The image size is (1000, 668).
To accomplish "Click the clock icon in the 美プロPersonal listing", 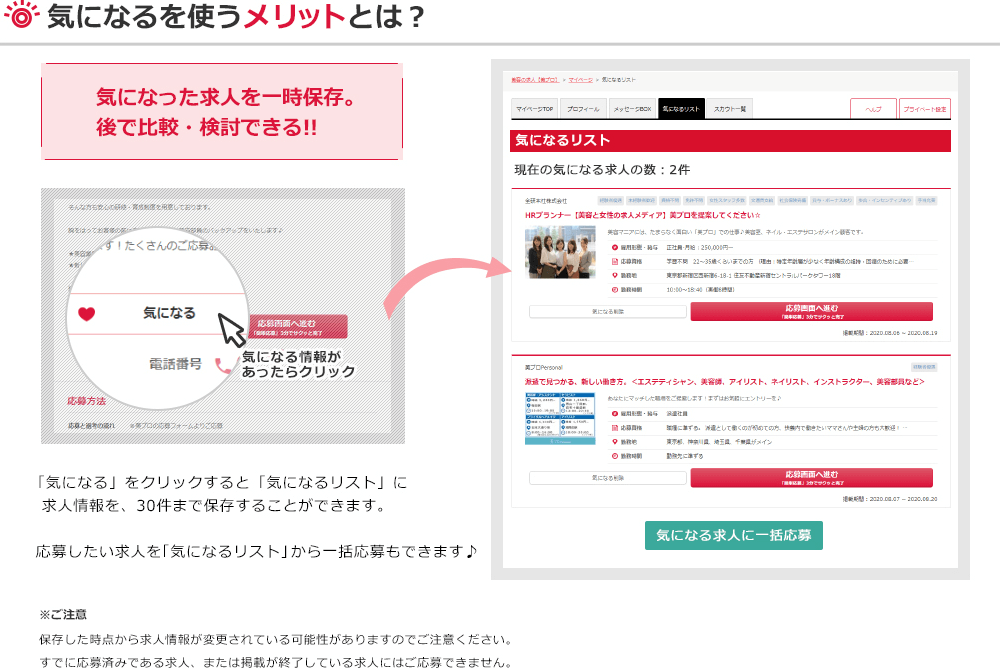I will tap(615, 455).
